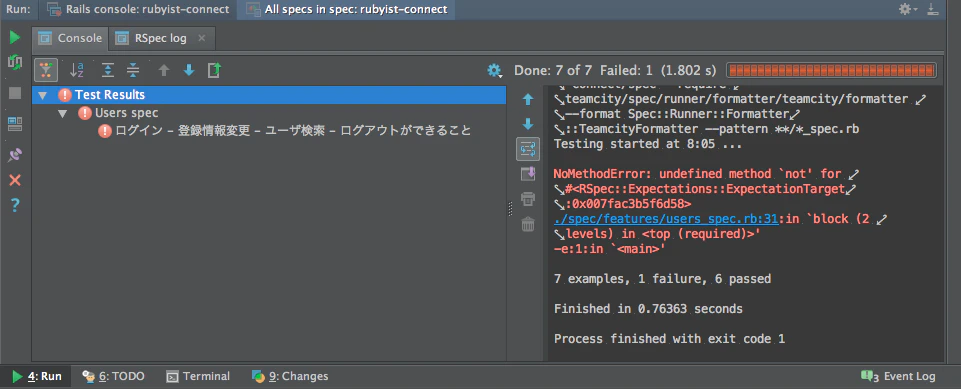Click the console Down the Stack Trace arrow

[x=528, y=124]
